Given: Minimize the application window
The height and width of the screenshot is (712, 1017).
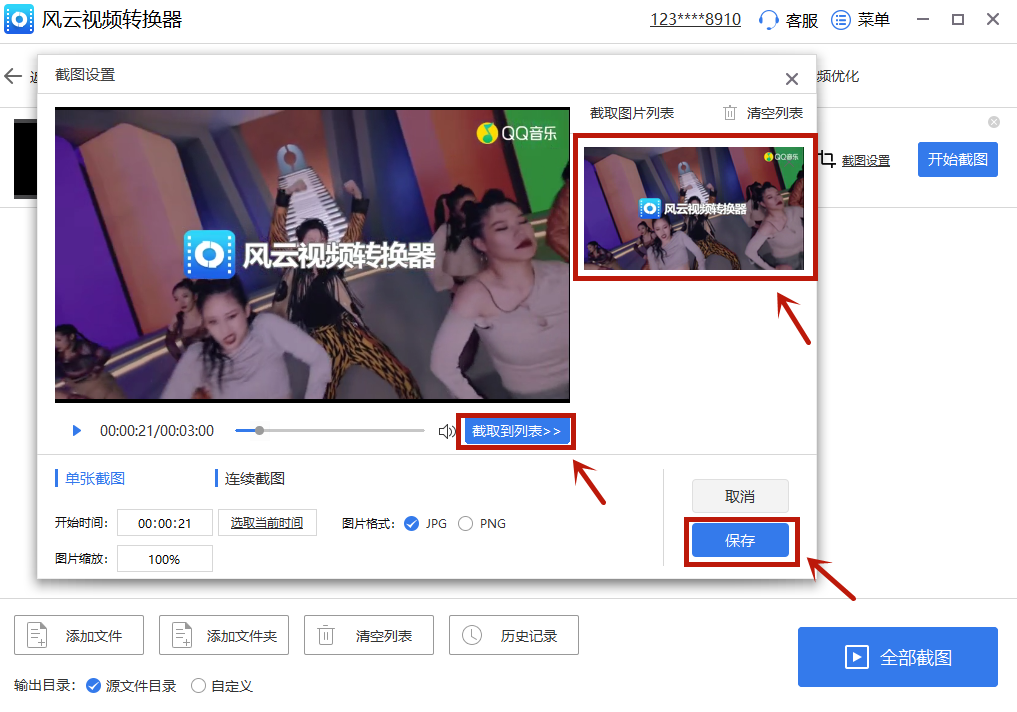Looking at the screenshot, I should click(x=923, y=19).
